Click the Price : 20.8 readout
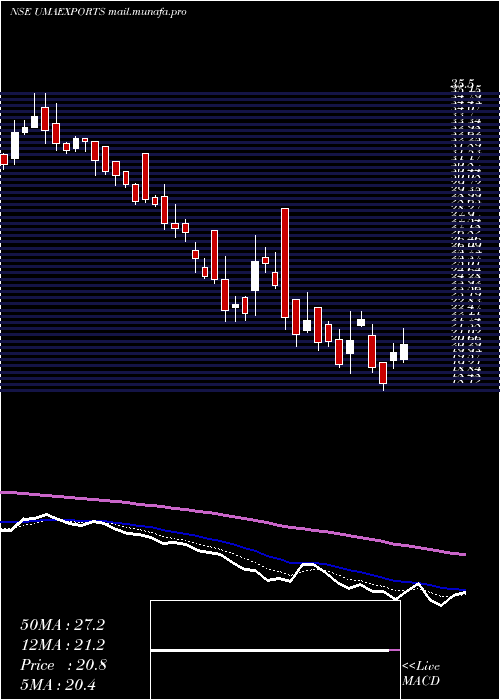 (x=63, y=665)
